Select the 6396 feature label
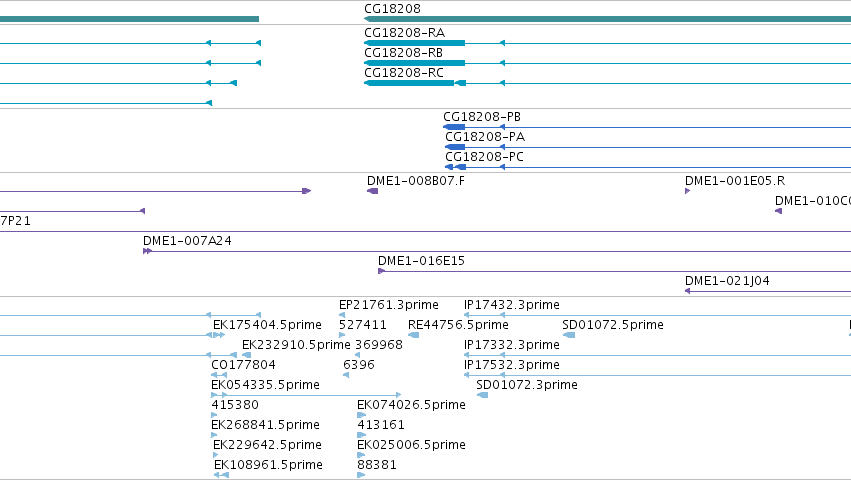The image size is (851, 480). coord(359,365)
